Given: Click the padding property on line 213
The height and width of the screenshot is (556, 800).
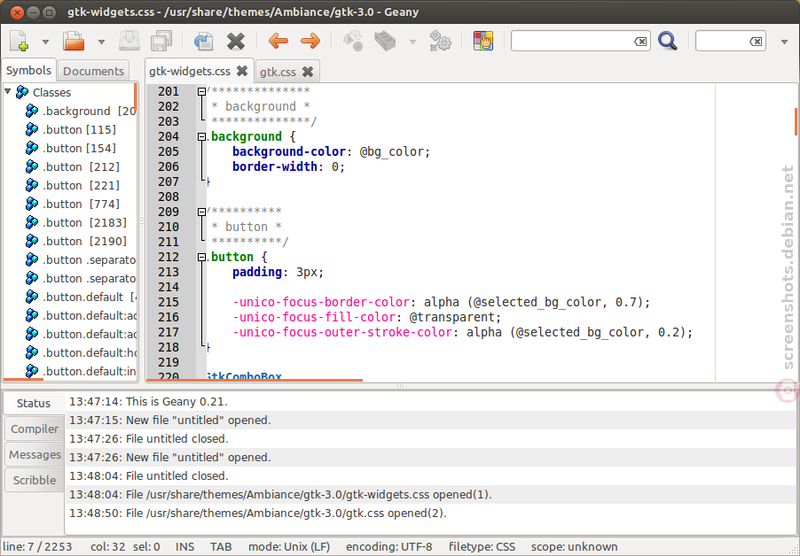Looking at the screenshot, I should pyautogui.click(x=257, y=272).
